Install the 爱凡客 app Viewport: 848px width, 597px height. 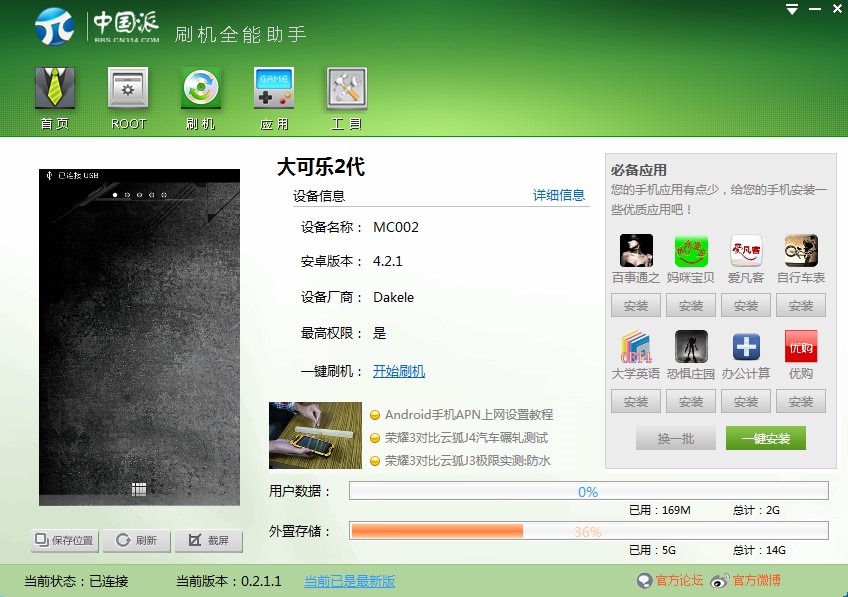tap(746, 306)
